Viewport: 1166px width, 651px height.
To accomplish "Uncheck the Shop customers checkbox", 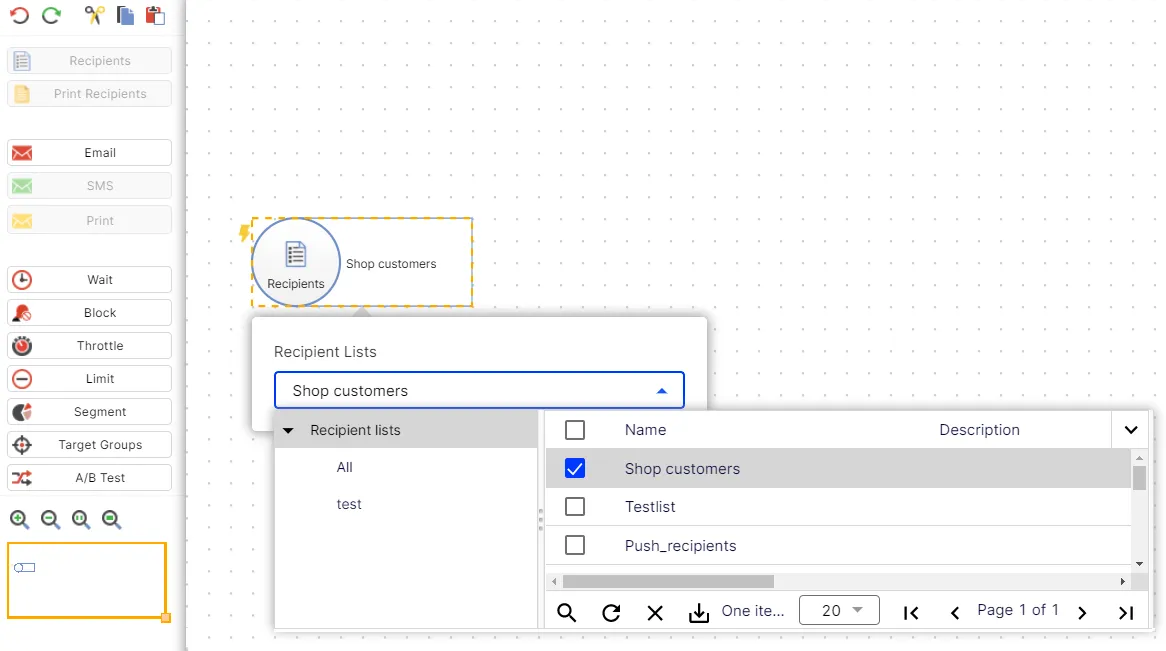I will [x=575, y=469].
